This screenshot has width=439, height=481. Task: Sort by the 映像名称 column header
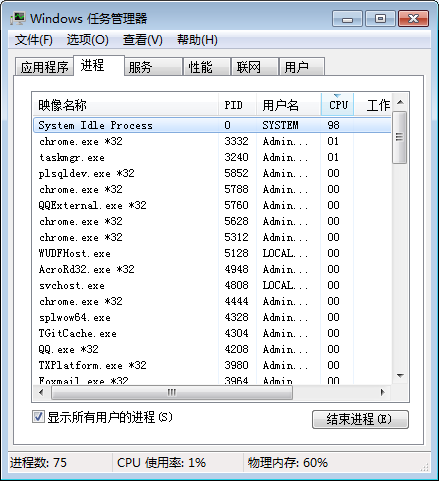click(126, 105)
